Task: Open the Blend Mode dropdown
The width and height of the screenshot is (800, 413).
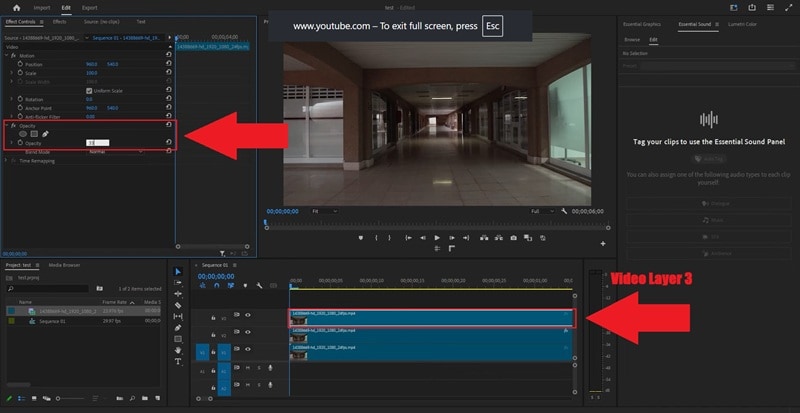Action: click(115, 152)
